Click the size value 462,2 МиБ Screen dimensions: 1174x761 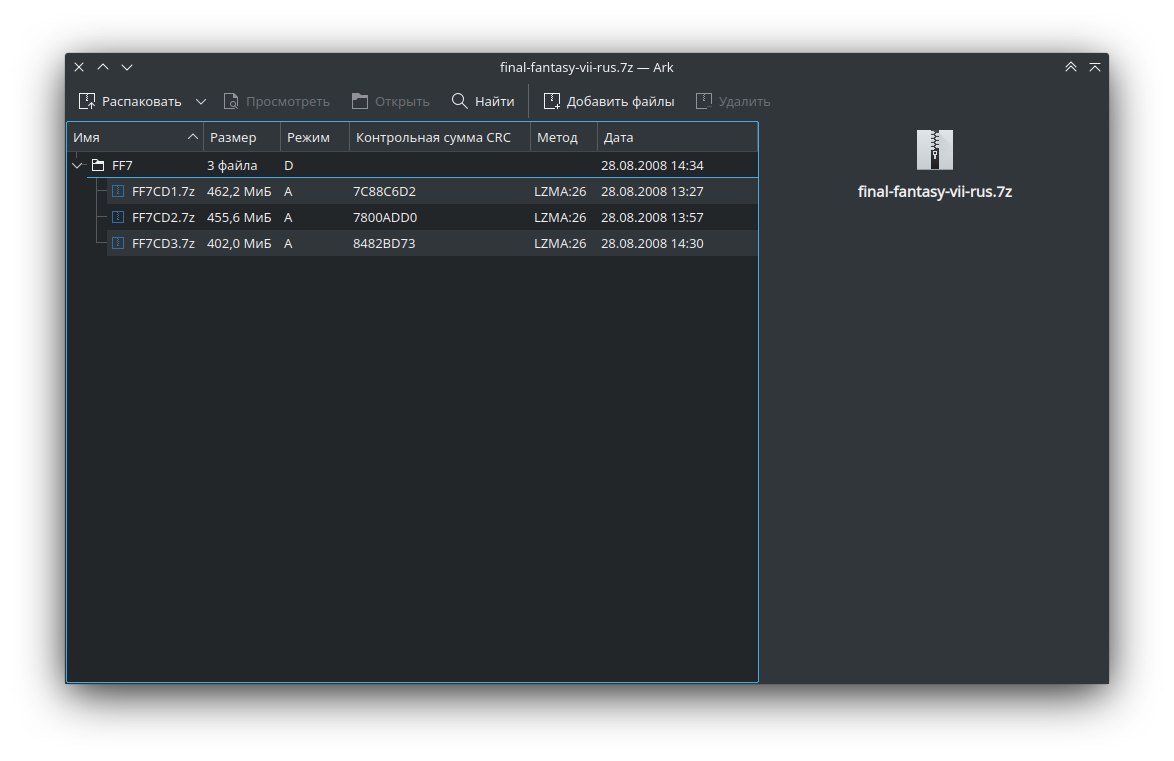(239, 192)
